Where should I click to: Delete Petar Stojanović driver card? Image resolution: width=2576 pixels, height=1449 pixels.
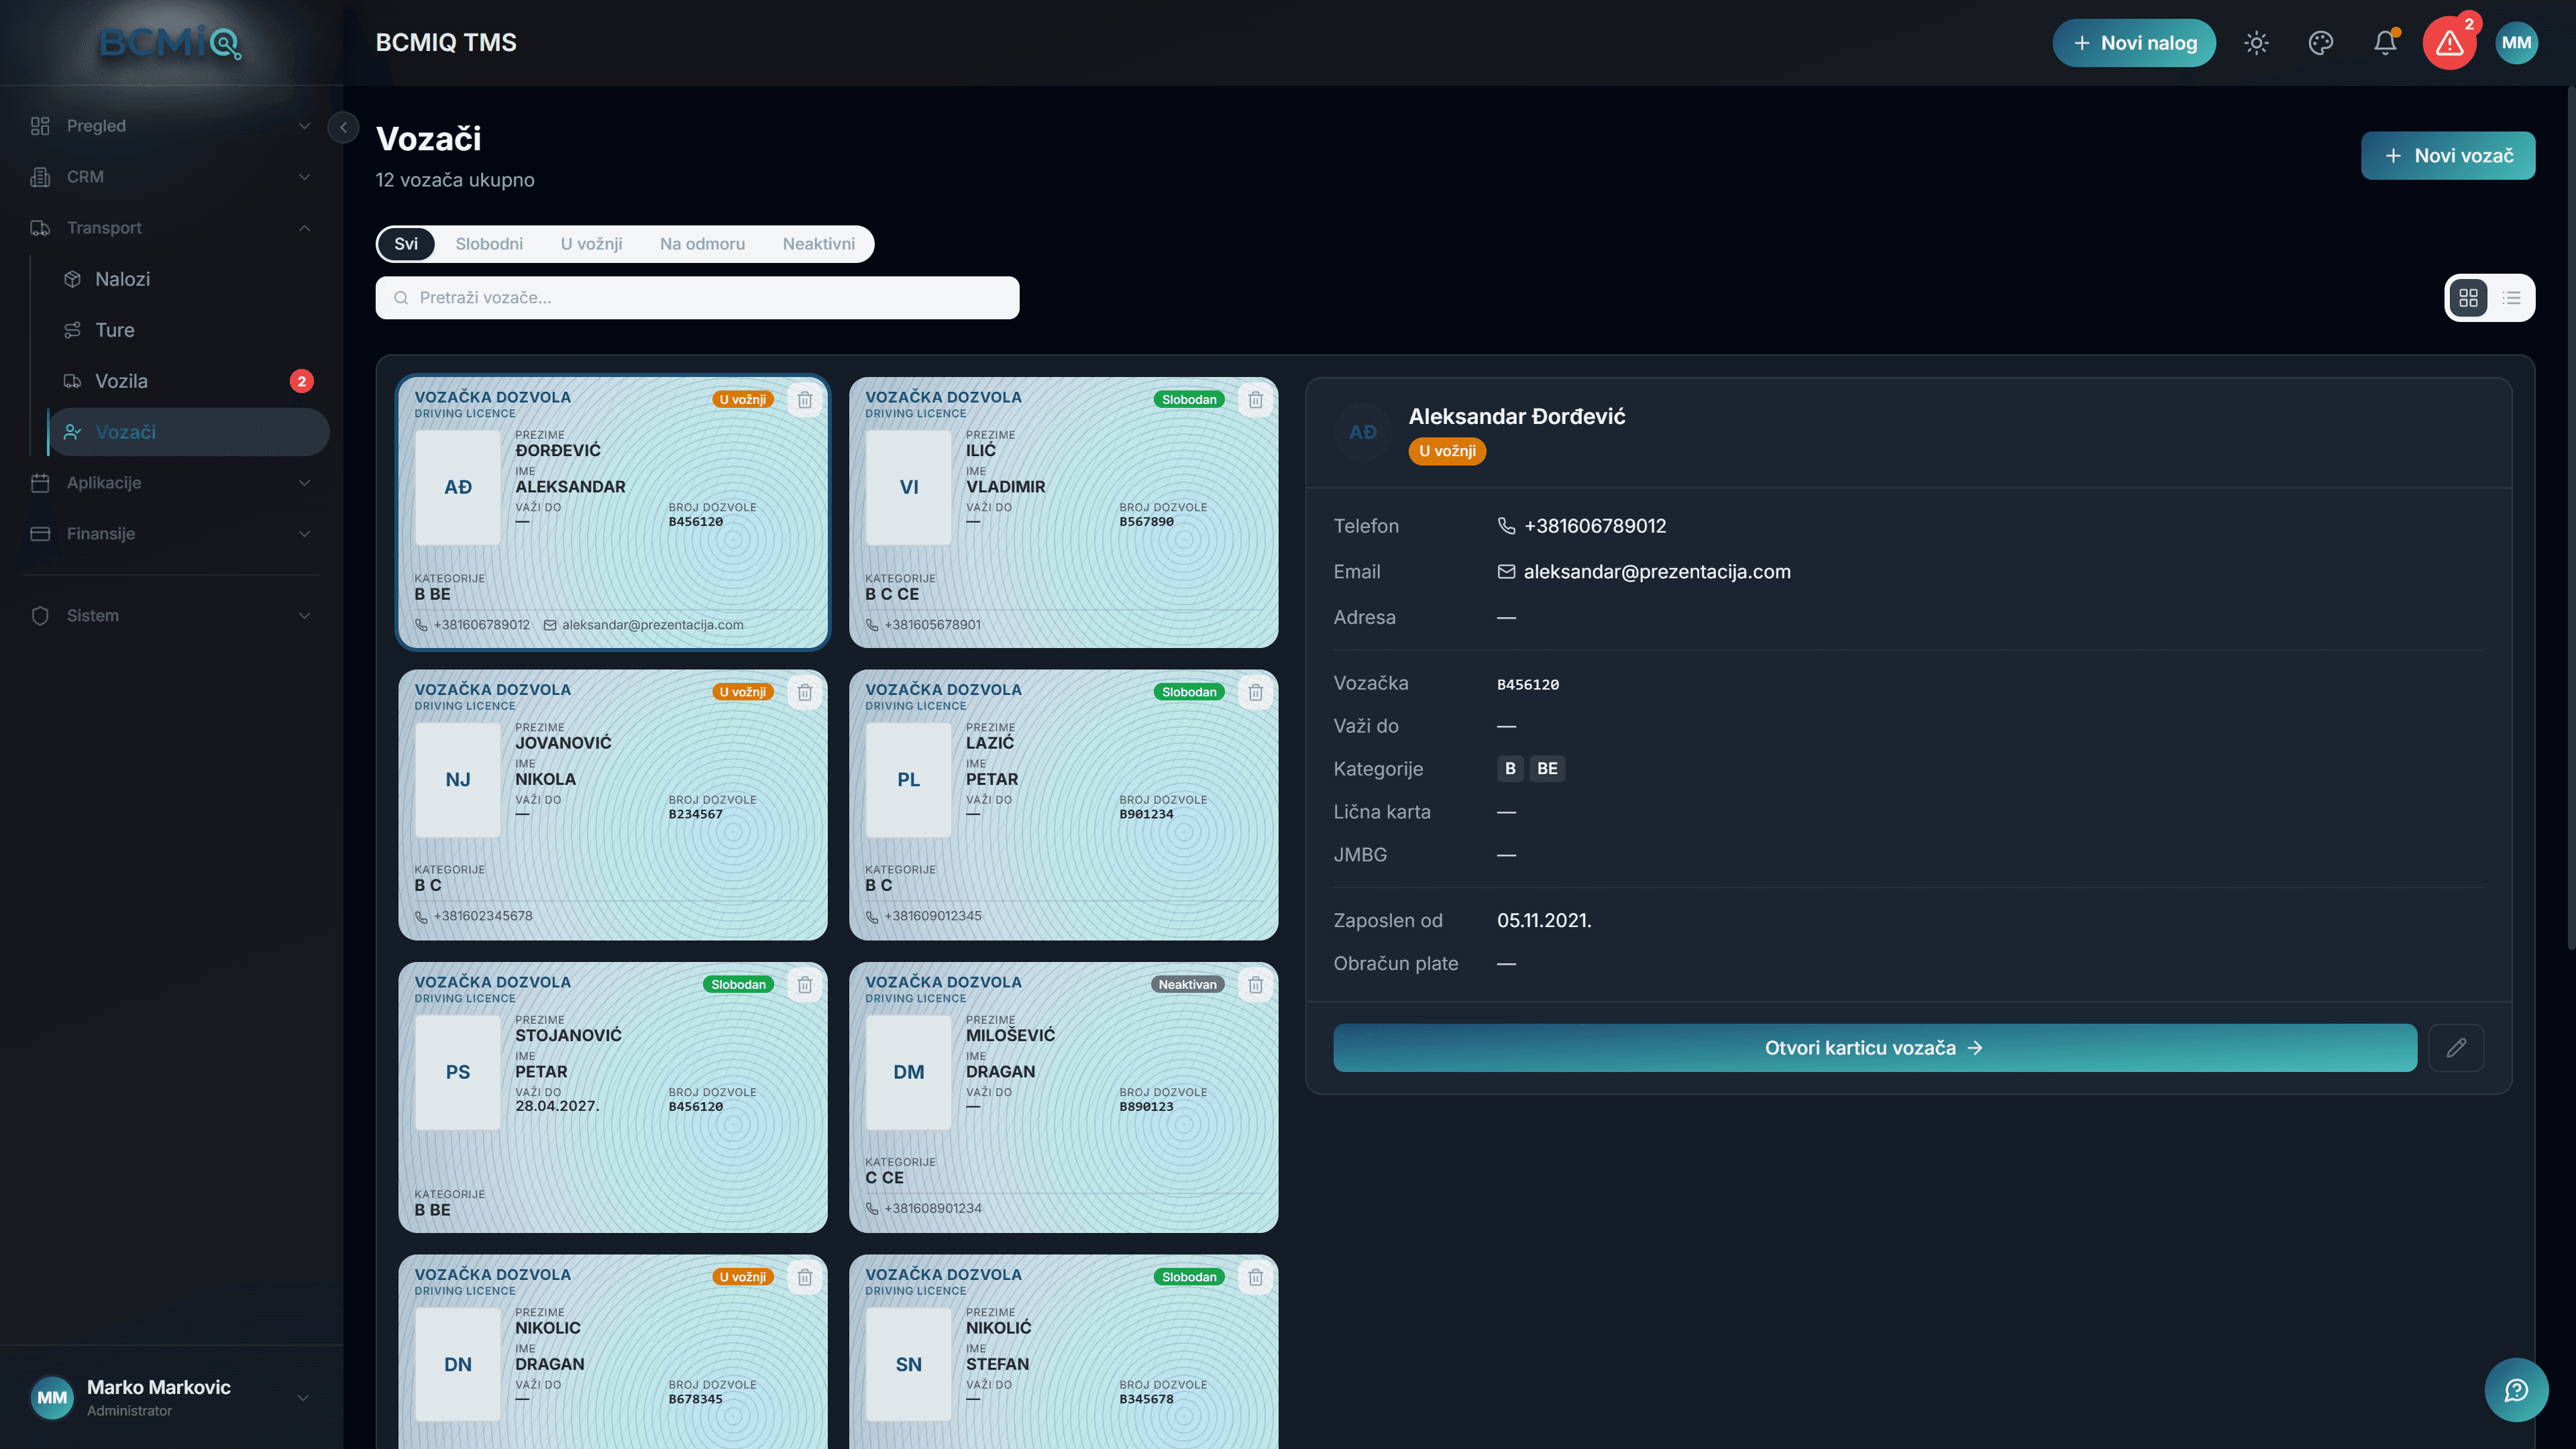tap(805, 985)
